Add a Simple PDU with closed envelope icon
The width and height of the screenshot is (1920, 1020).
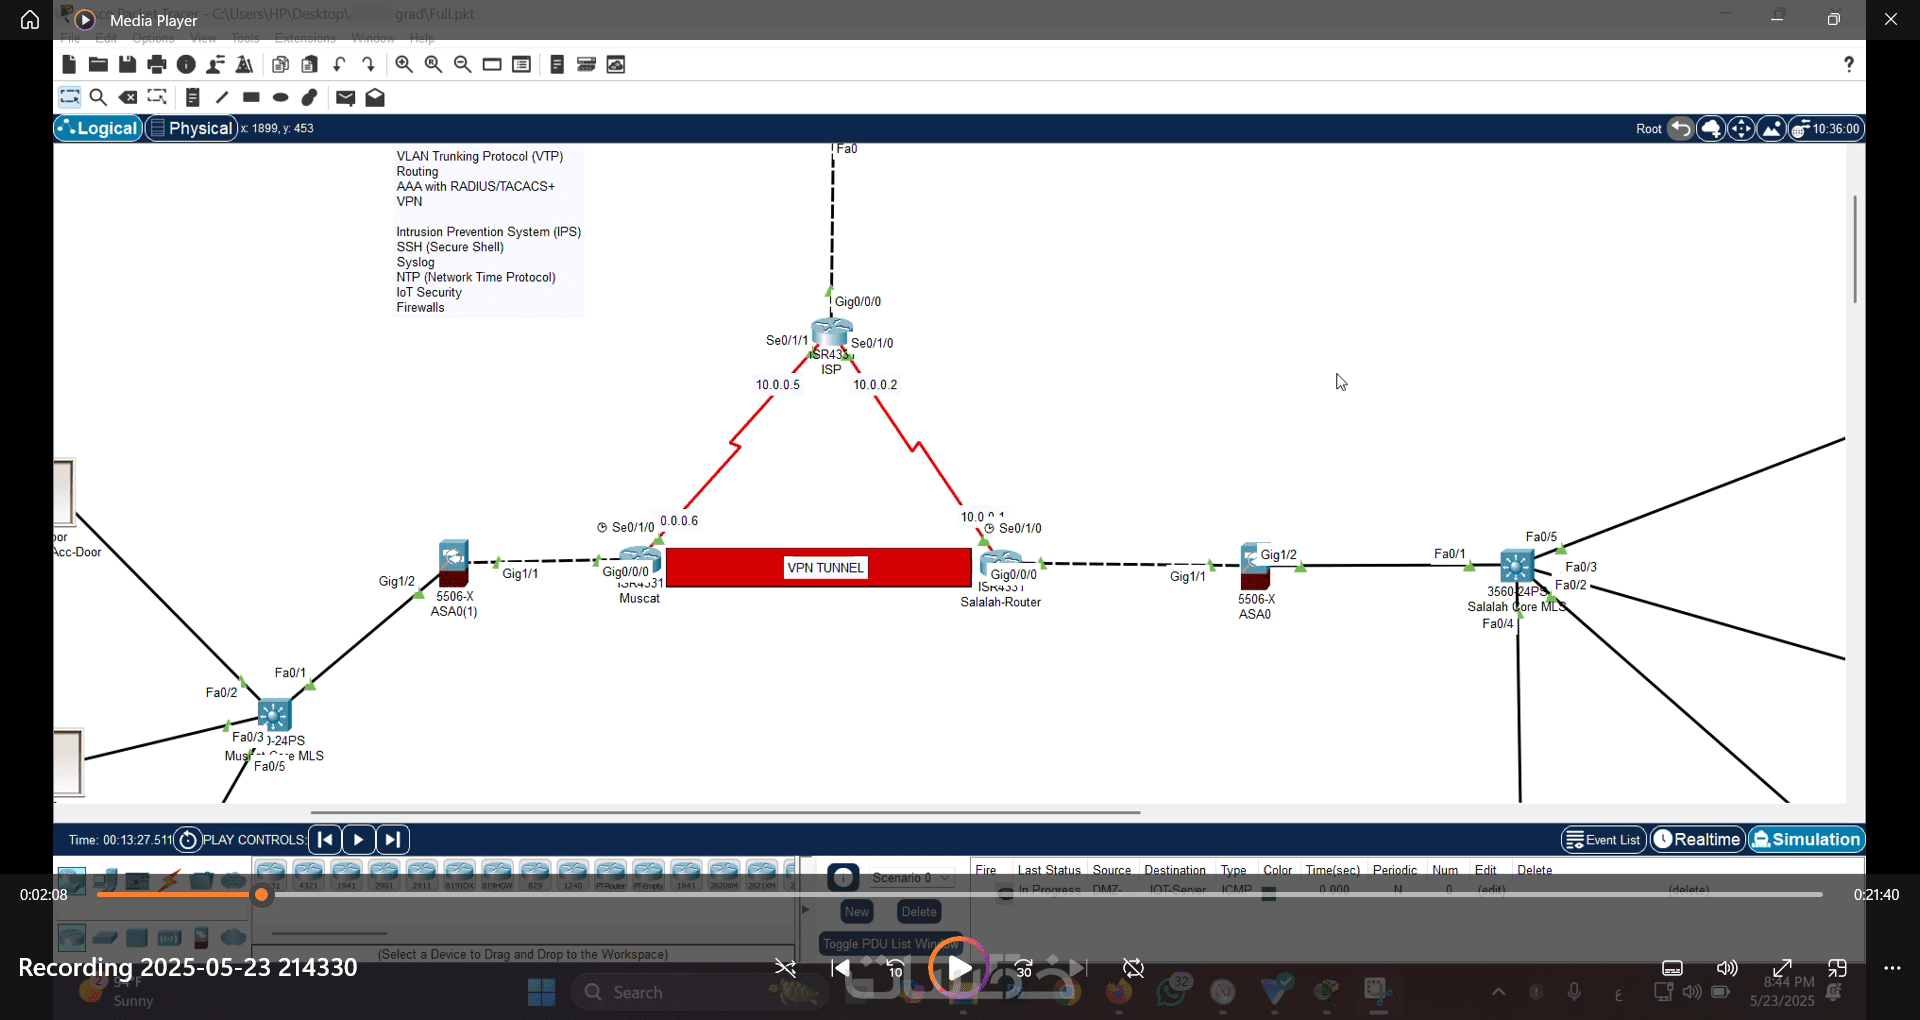[x=346, y=97]
